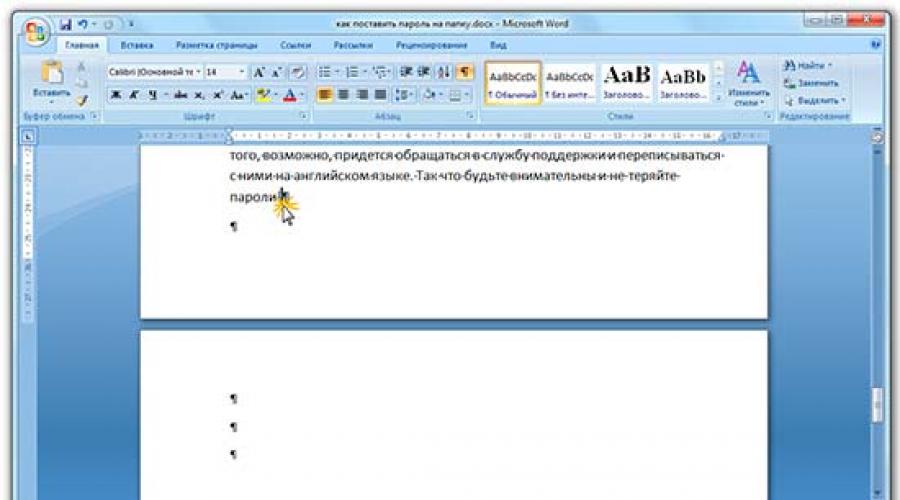Apply Обычный style from gallery
The width and height of the screenshot is (900, 500).
point(513,83)
